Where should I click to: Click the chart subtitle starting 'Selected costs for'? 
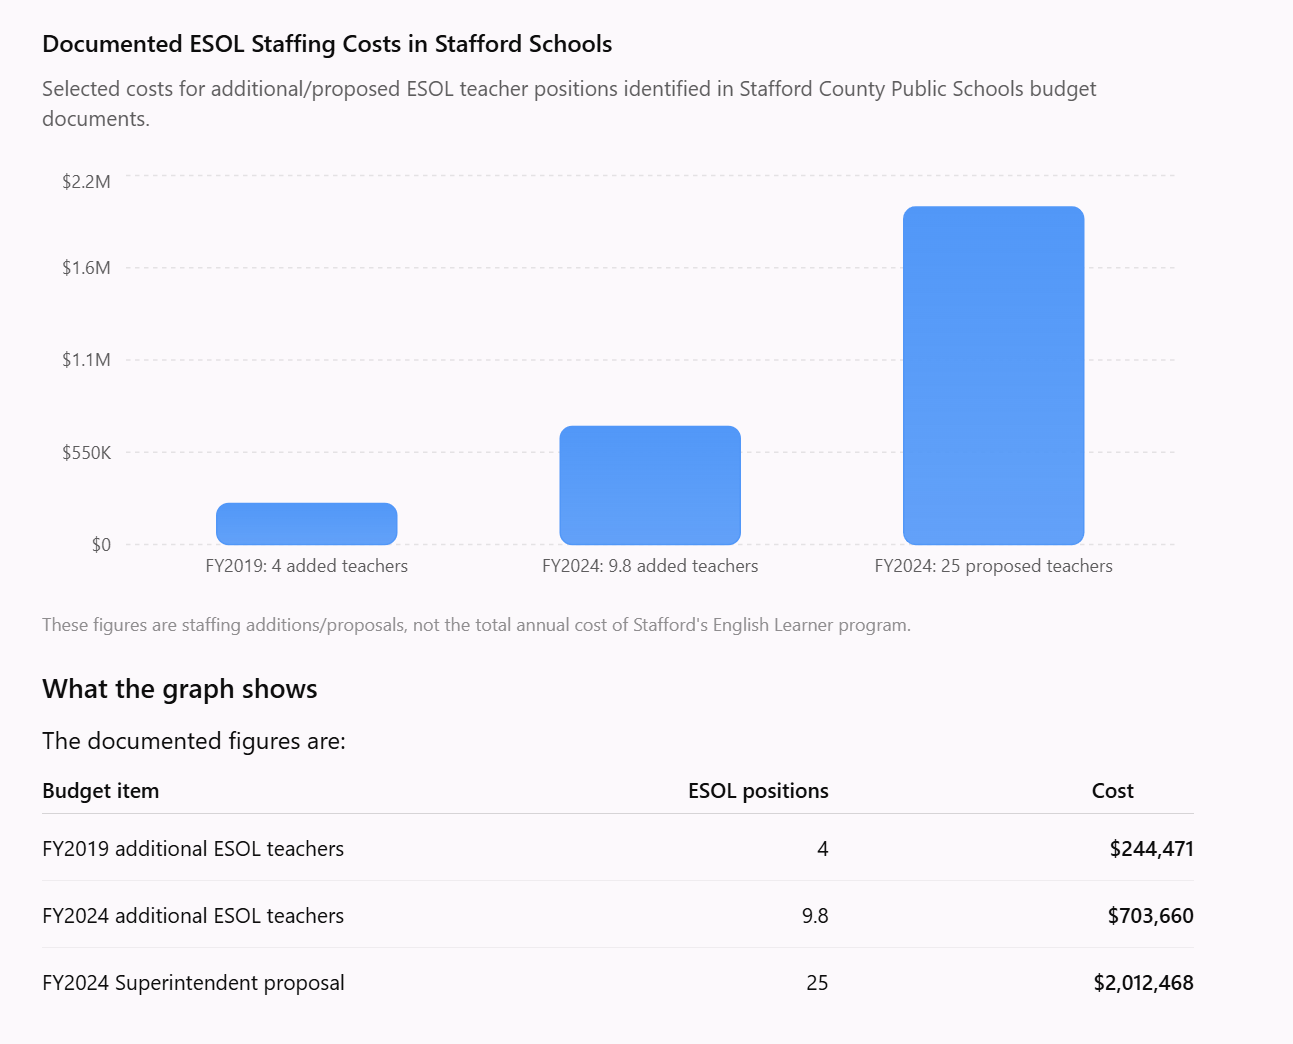(x=569, y=103)
